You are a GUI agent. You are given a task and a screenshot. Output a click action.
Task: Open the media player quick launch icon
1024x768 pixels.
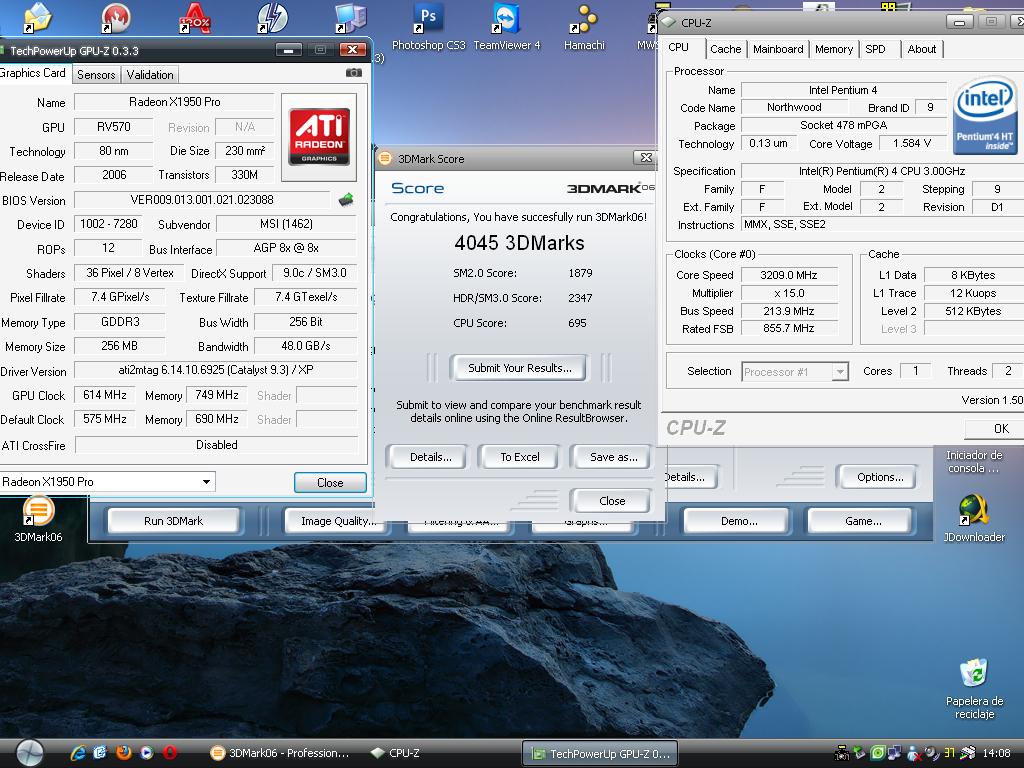(x=146, y=753)
